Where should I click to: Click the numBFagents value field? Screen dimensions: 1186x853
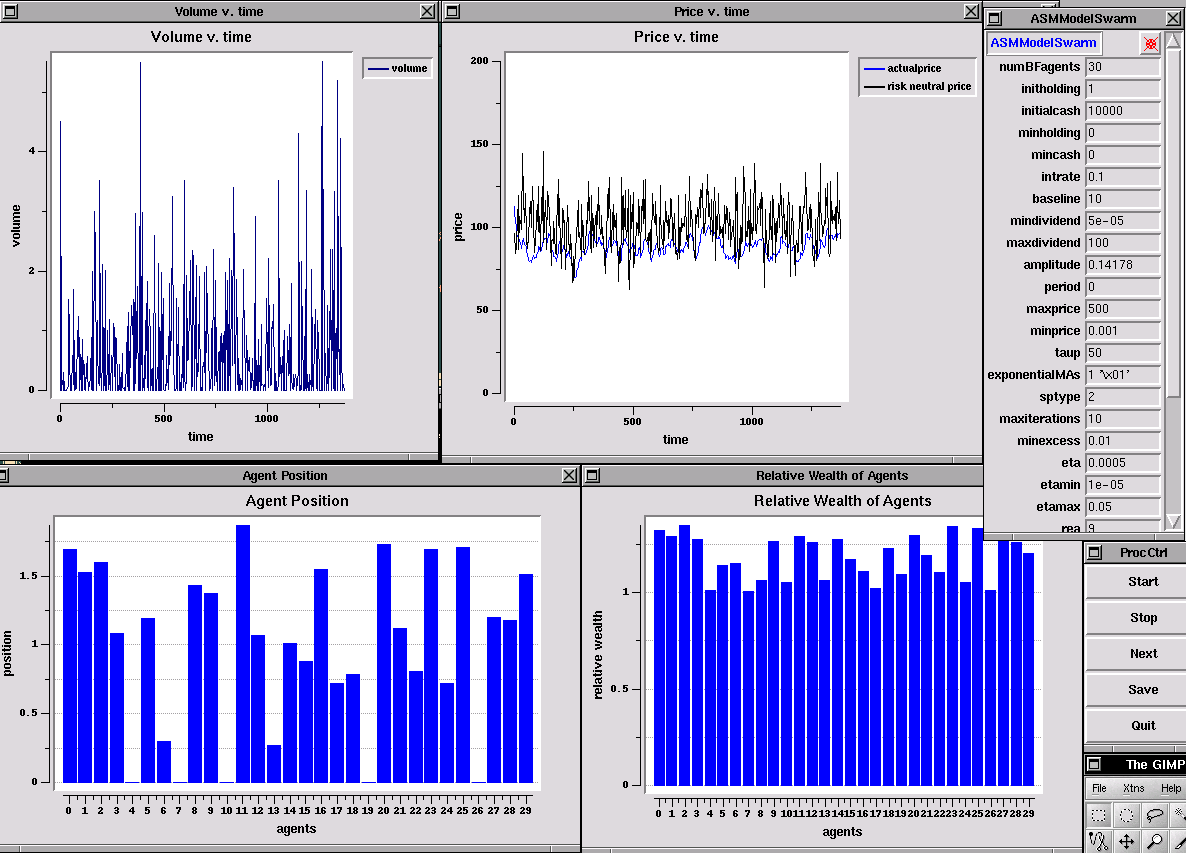pos(1122,67)
